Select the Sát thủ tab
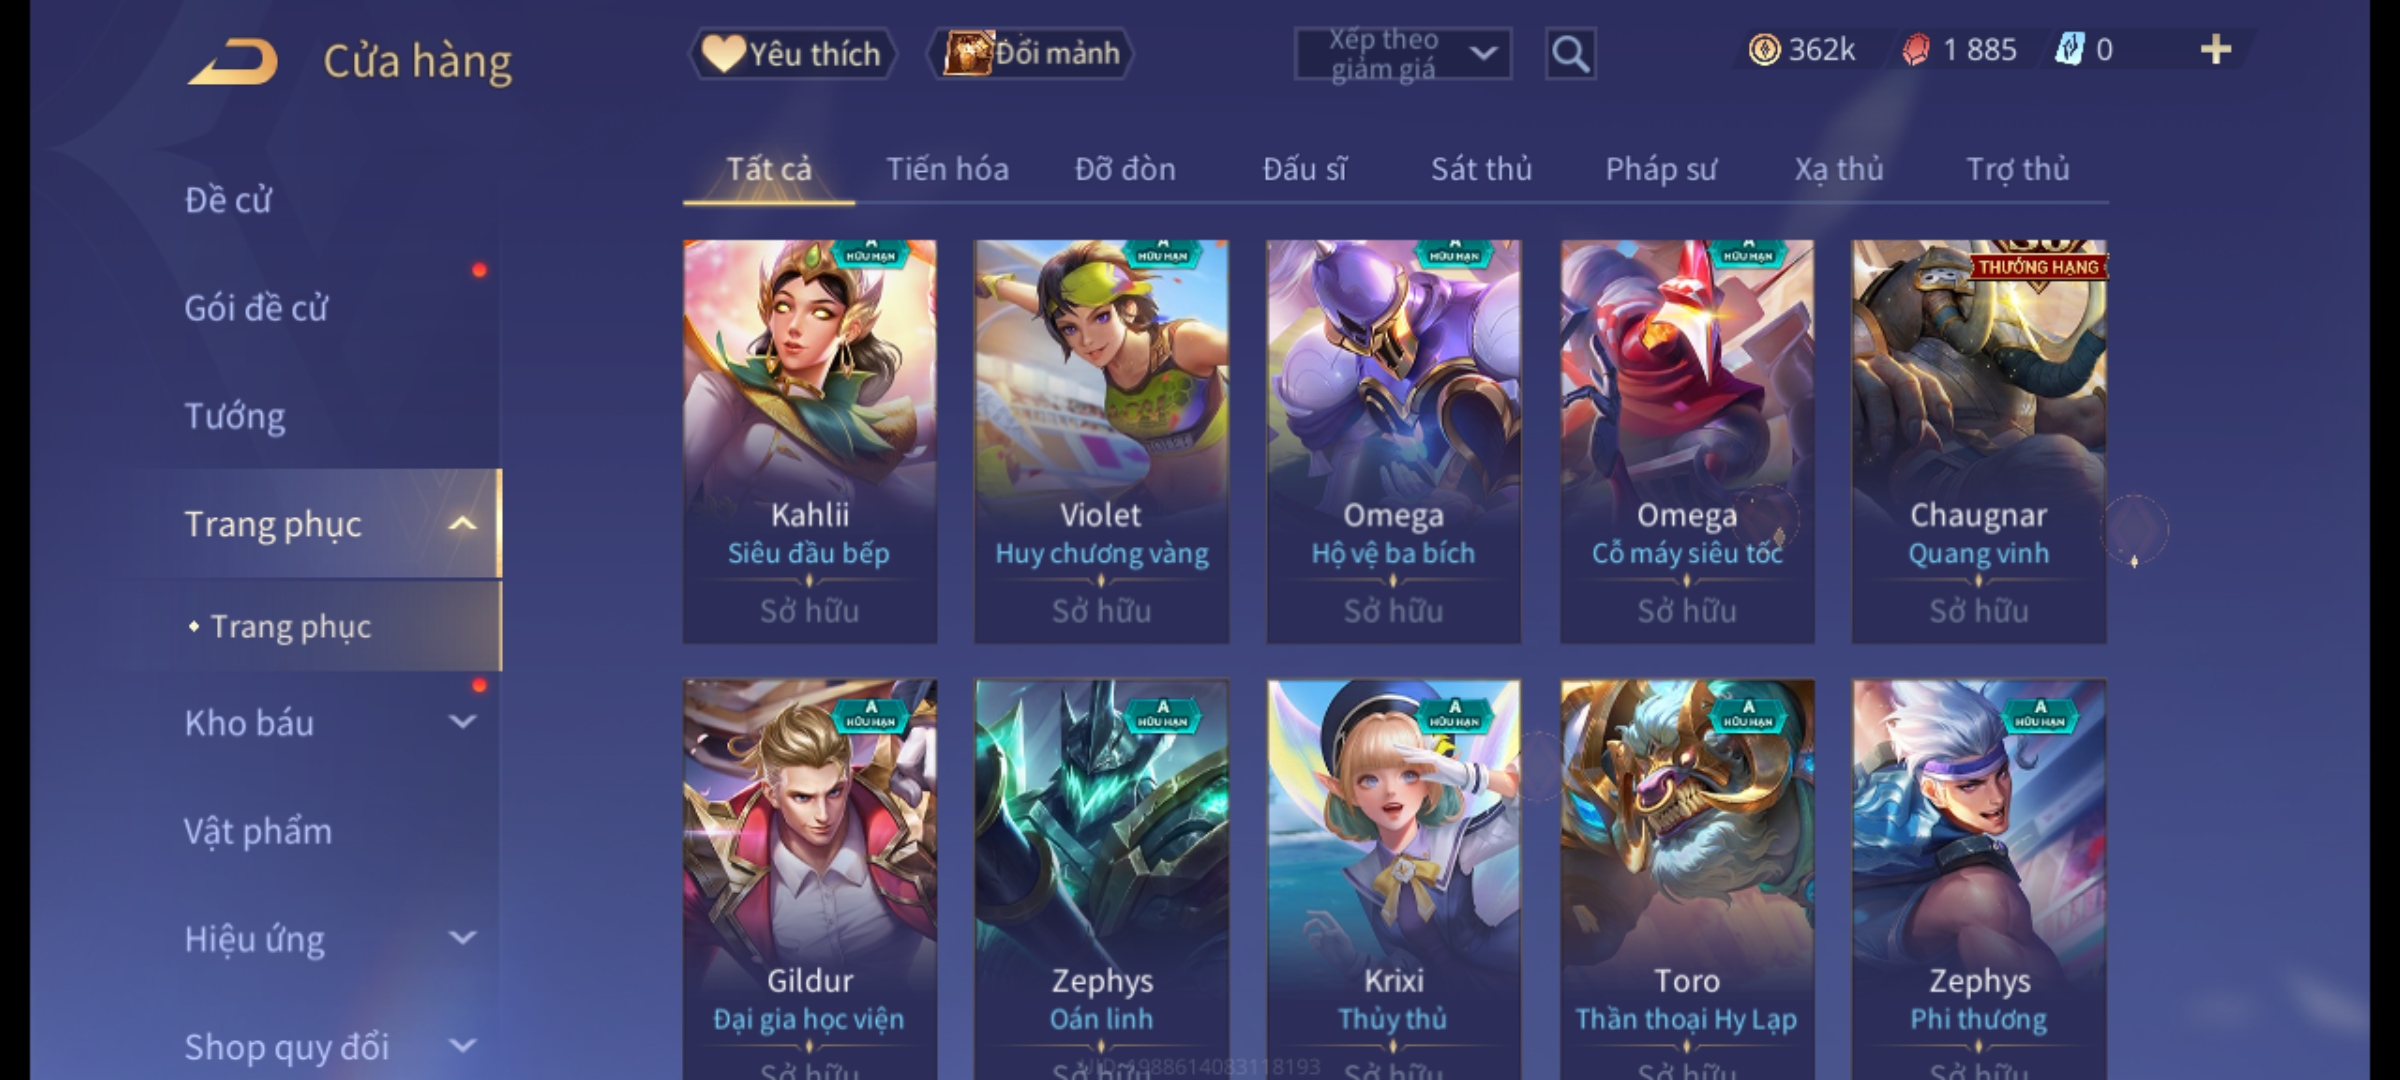This screenshot has width=2400, height=1080. [1481, 169]
